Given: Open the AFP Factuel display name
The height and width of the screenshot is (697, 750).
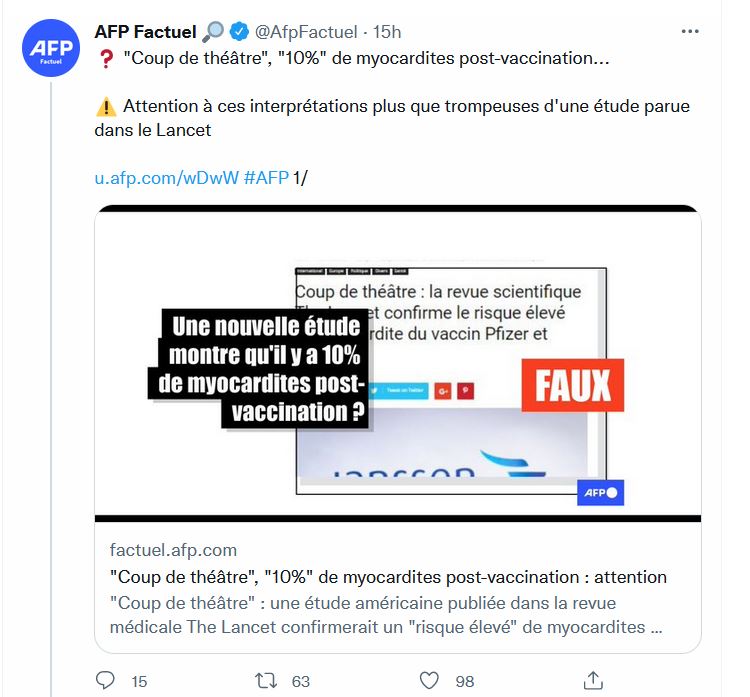Looking at the screenshot, I should [x=145, y=31].
